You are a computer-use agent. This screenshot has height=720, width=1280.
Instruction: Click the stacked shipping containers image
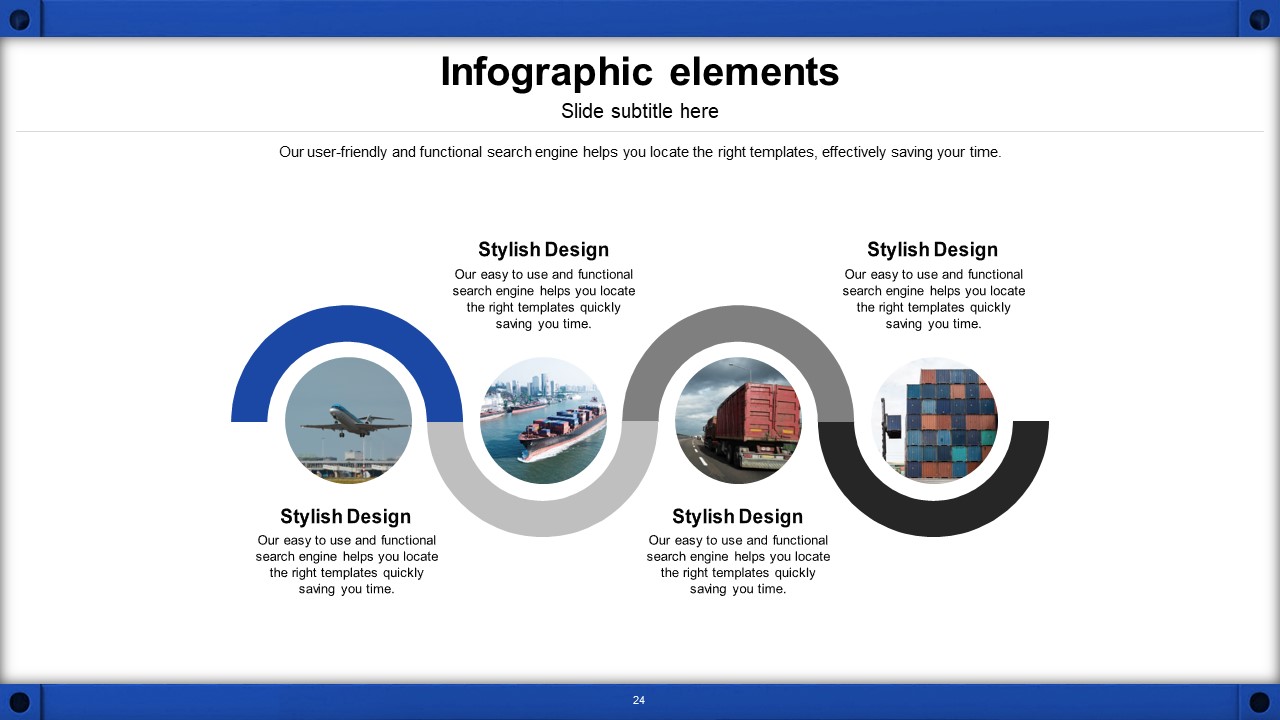pos(933,421)
